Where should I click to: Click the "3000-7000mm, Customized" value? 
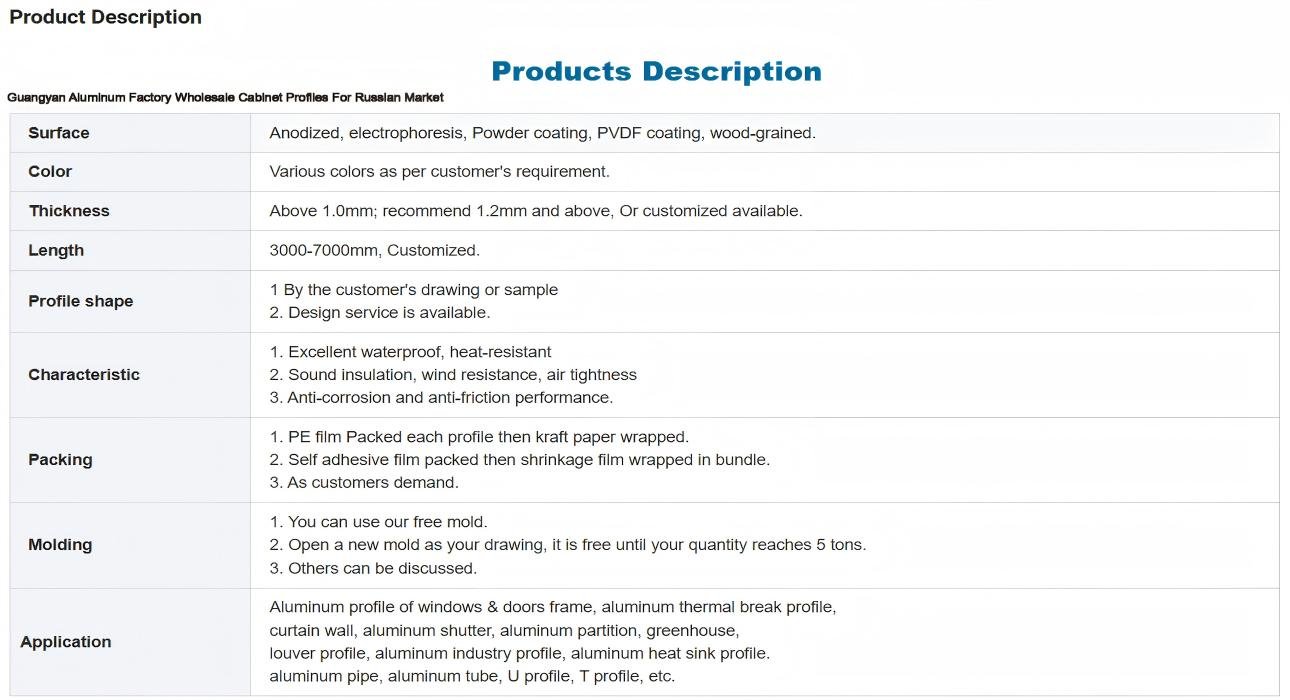click(374, 251)
